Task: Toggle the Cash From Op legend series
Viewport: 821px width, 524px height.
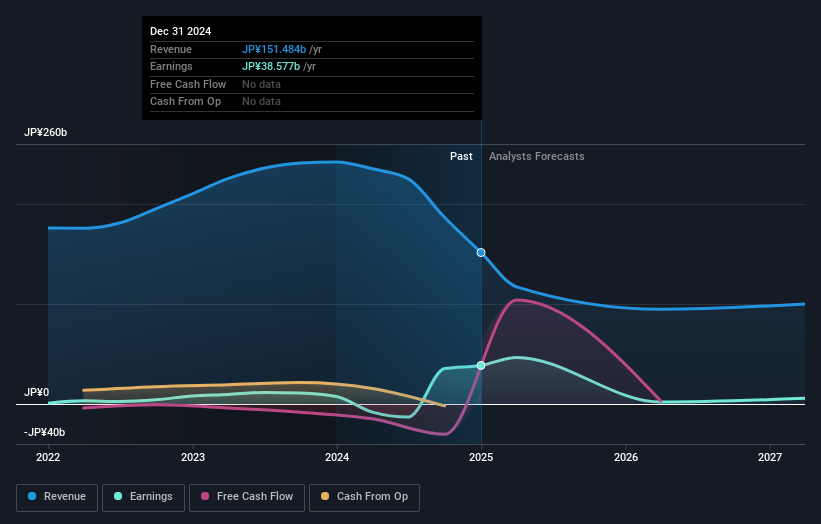Action: [364, 497]
